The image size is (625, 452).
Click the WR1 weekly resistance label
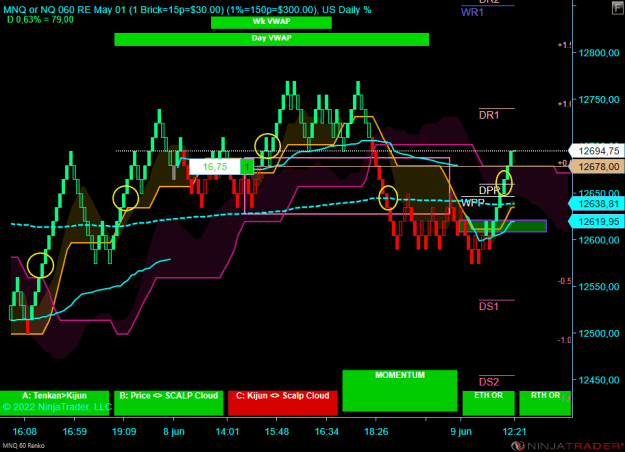click(x=472, y=12)
